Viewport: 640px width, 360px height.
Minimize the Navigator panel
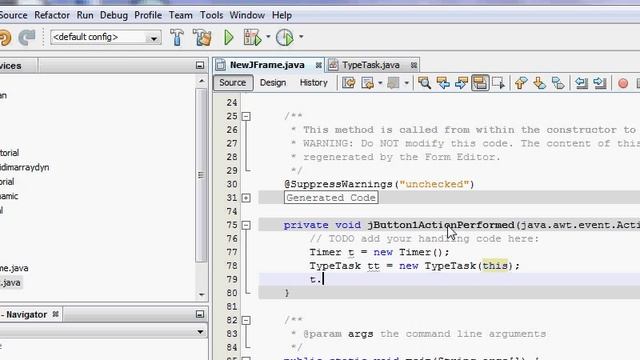(200, 314)
